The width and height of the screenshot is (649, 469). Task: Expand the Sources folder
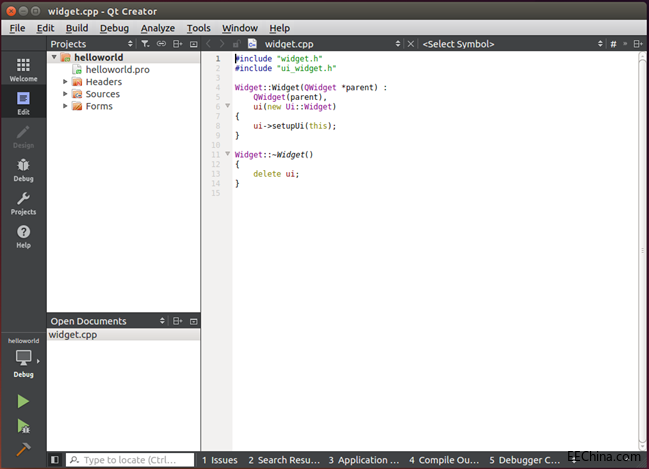(65, 94)
